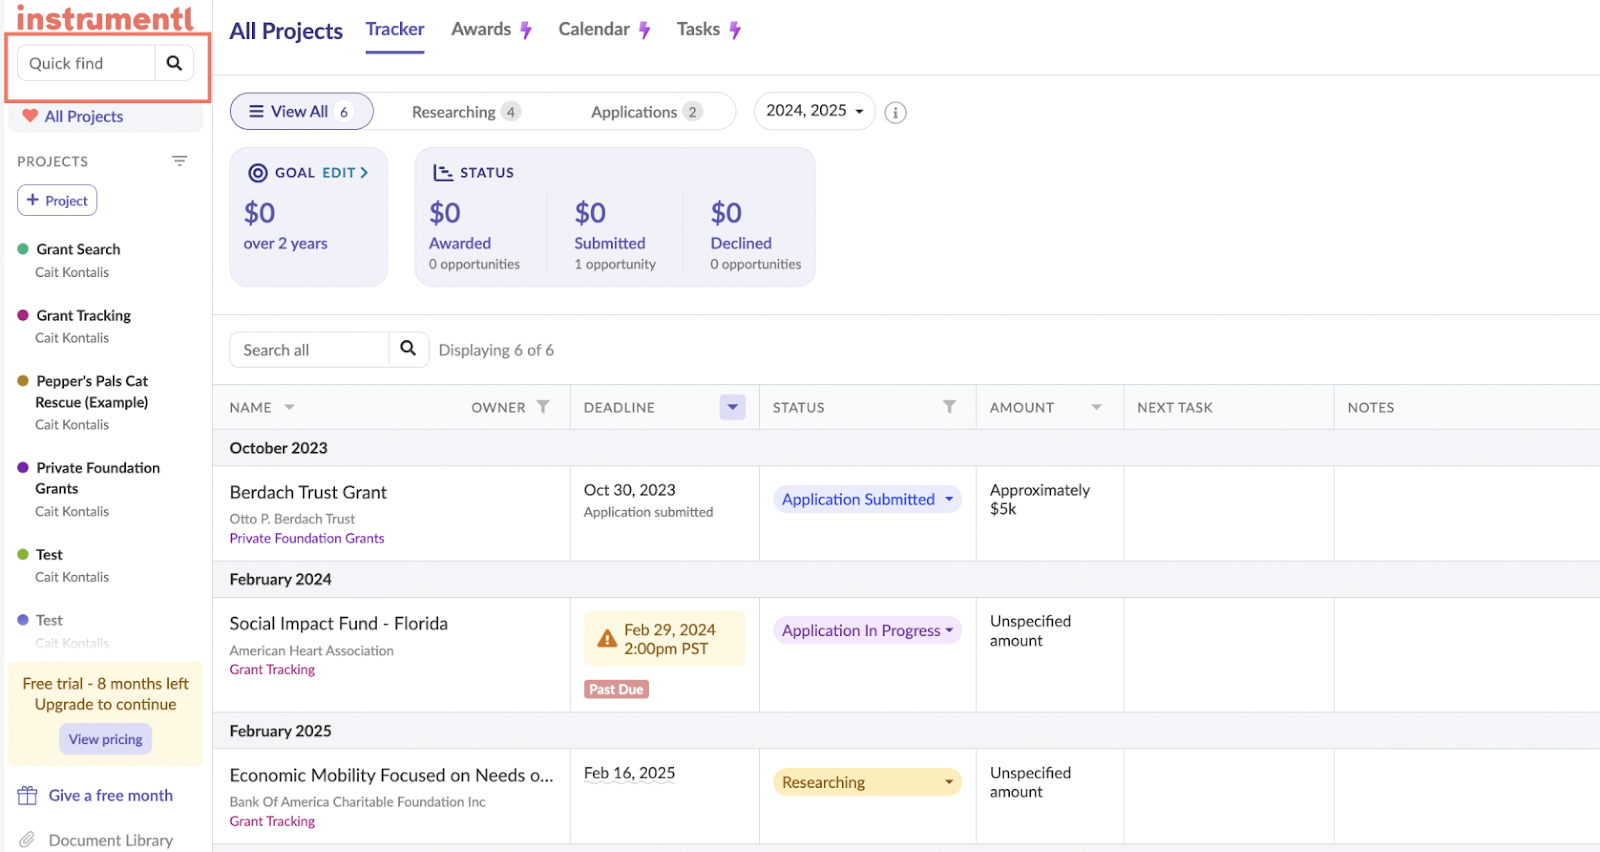
Task: Select the Researching 4 filter
Action: coord(465,112)
